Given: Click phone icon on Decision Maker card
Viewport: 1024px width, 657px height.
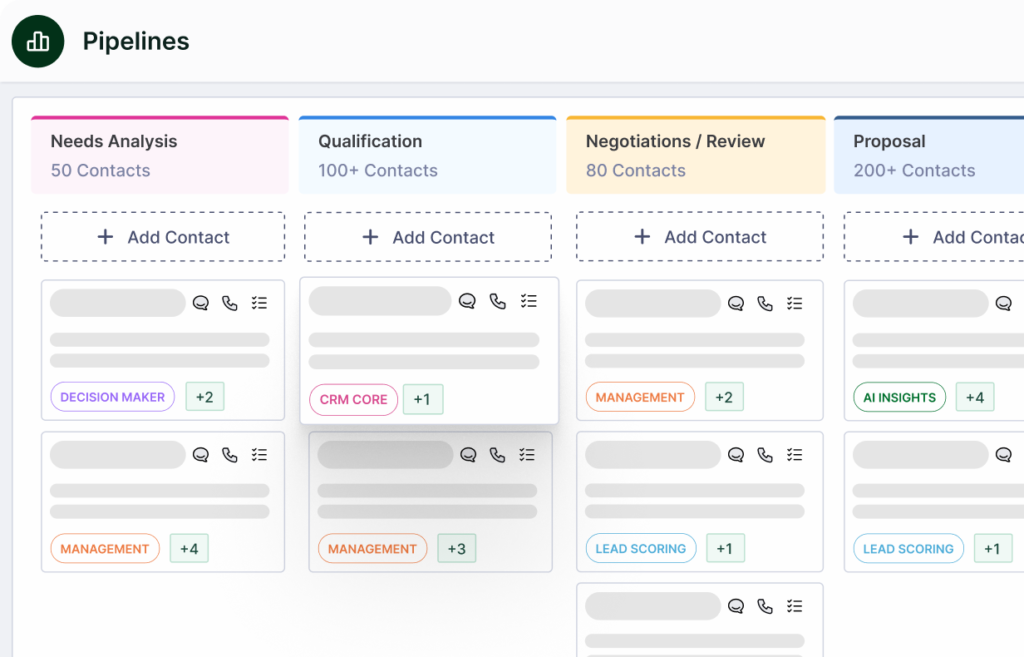Looking at the screenshot, I should tap(230, 303).
